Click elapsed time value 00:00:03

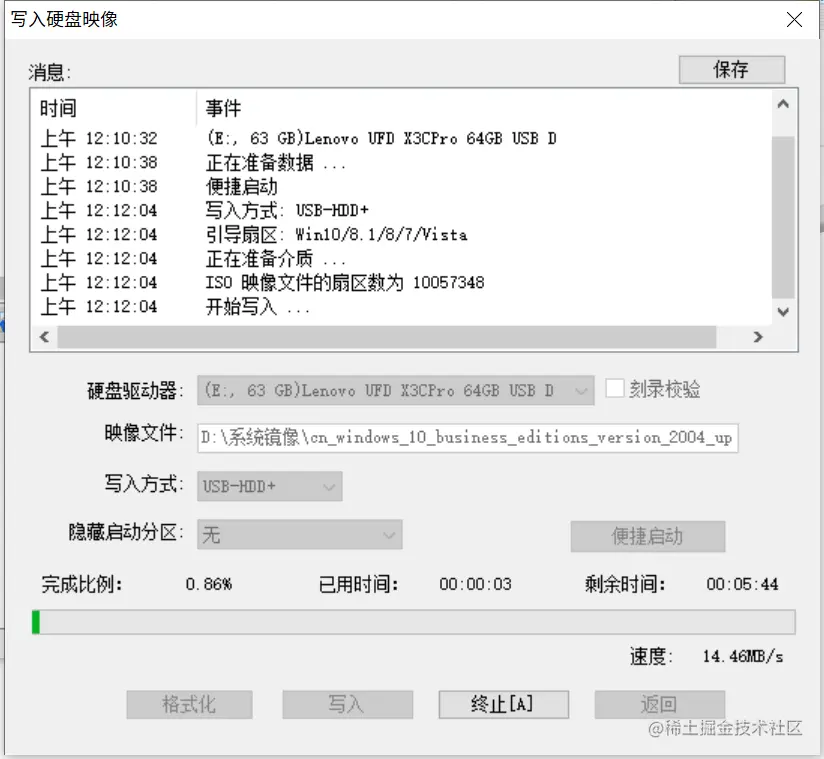[476, 584]
